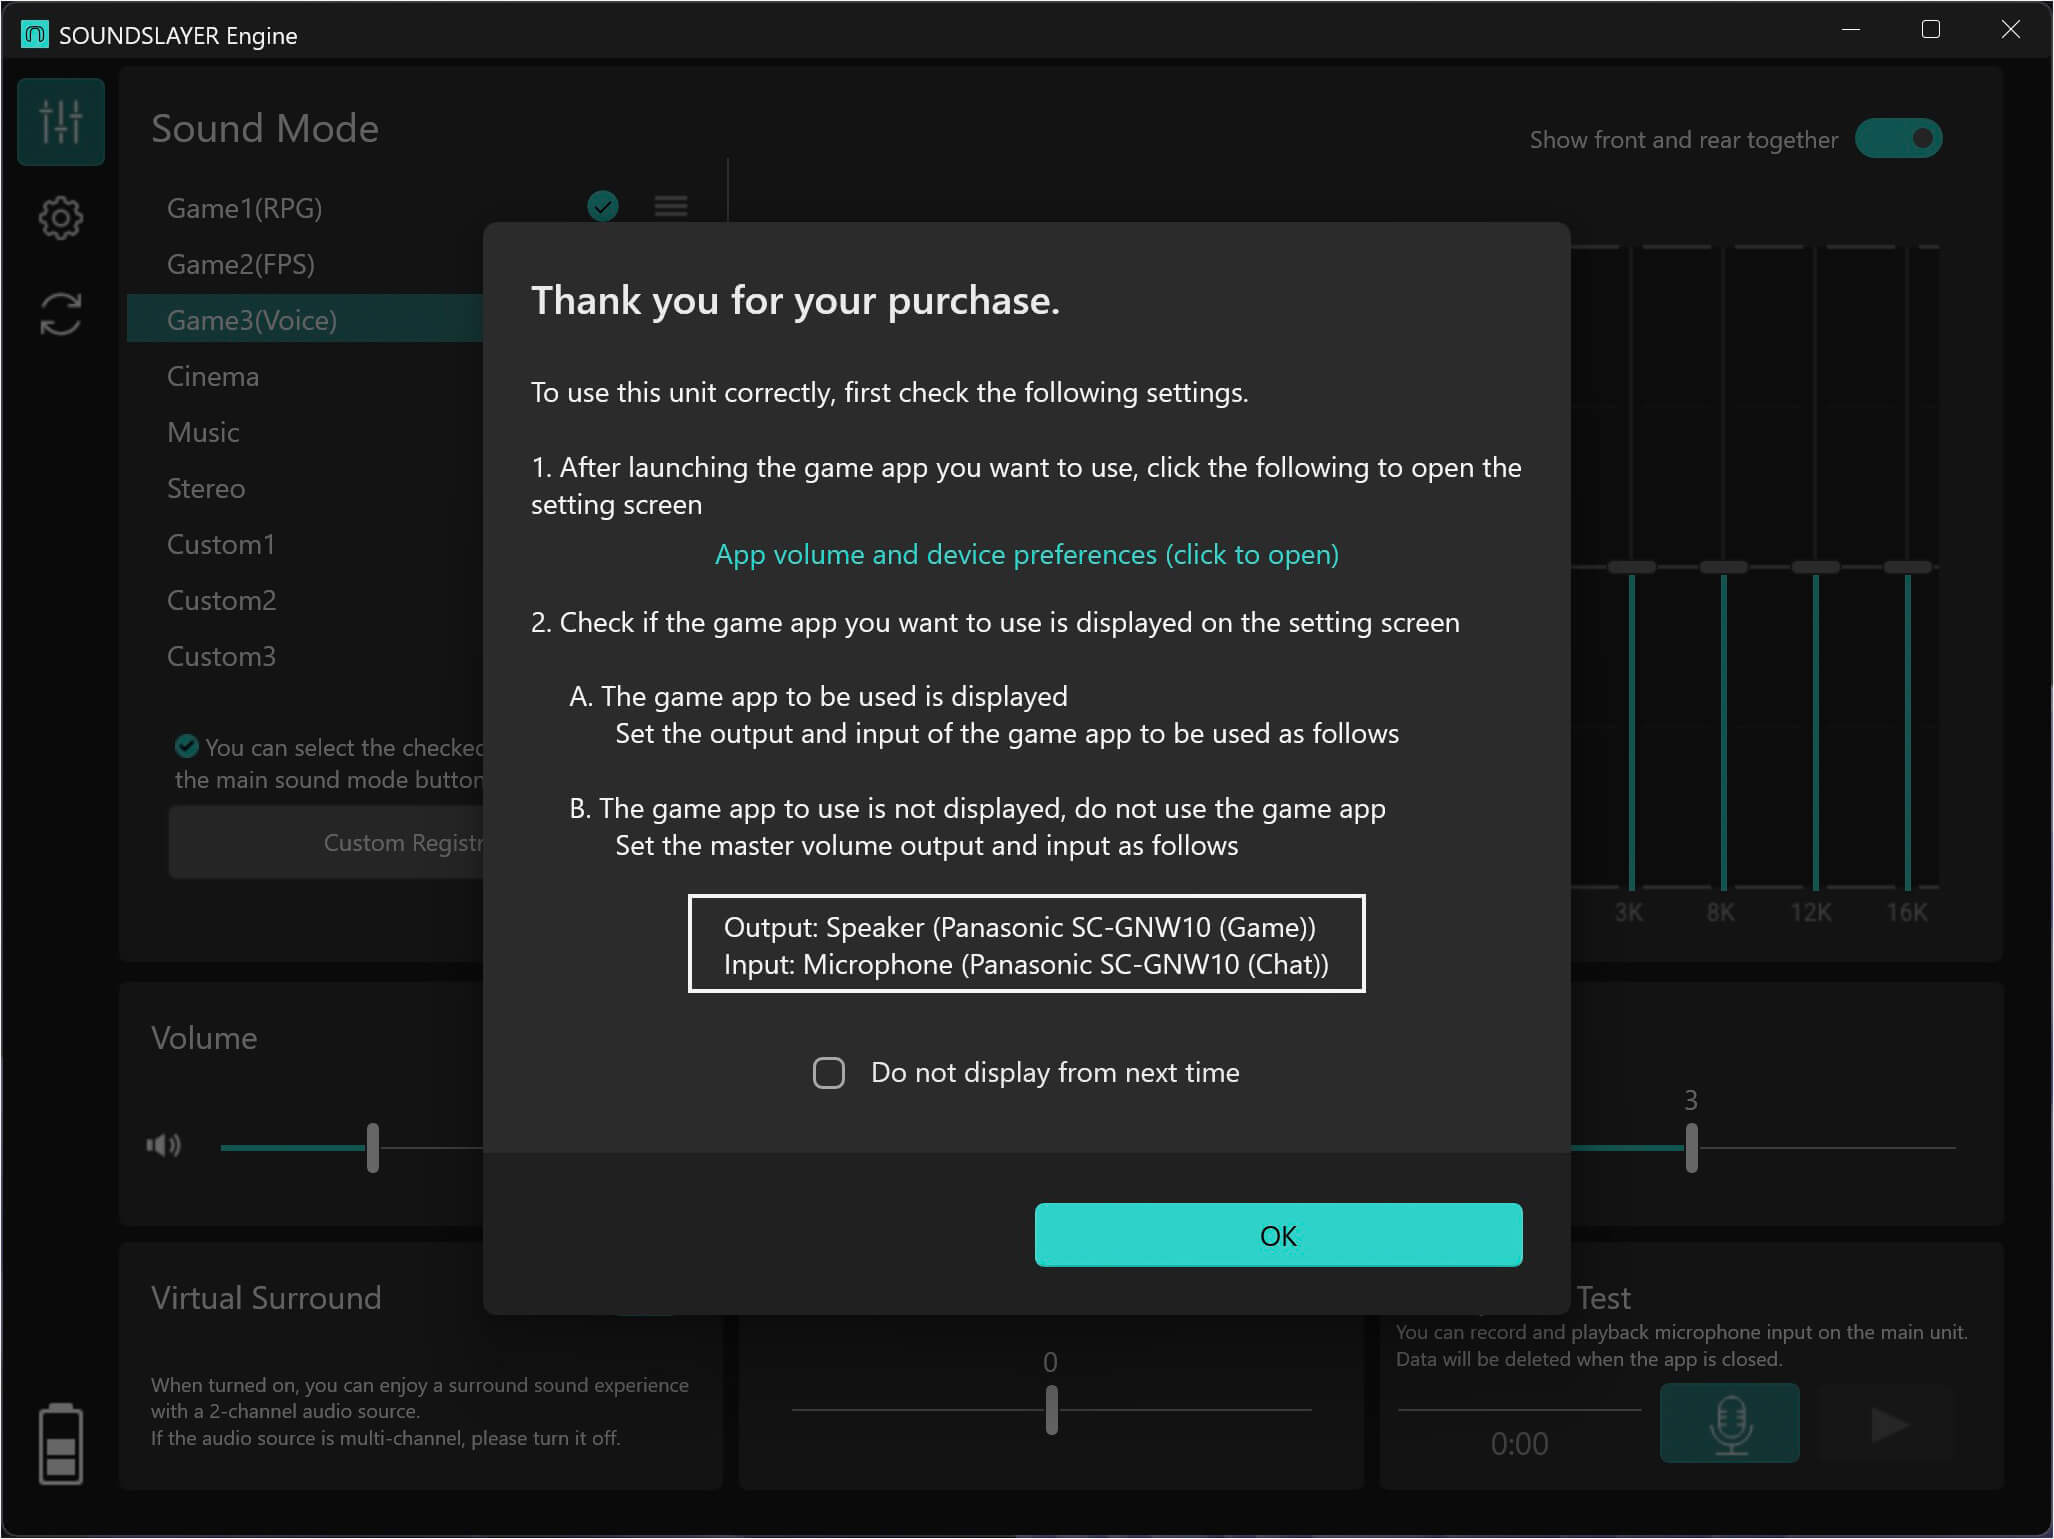Check "Do not display from next time"
This screenshot has height=1539, width=2054.
[829, 1073]
